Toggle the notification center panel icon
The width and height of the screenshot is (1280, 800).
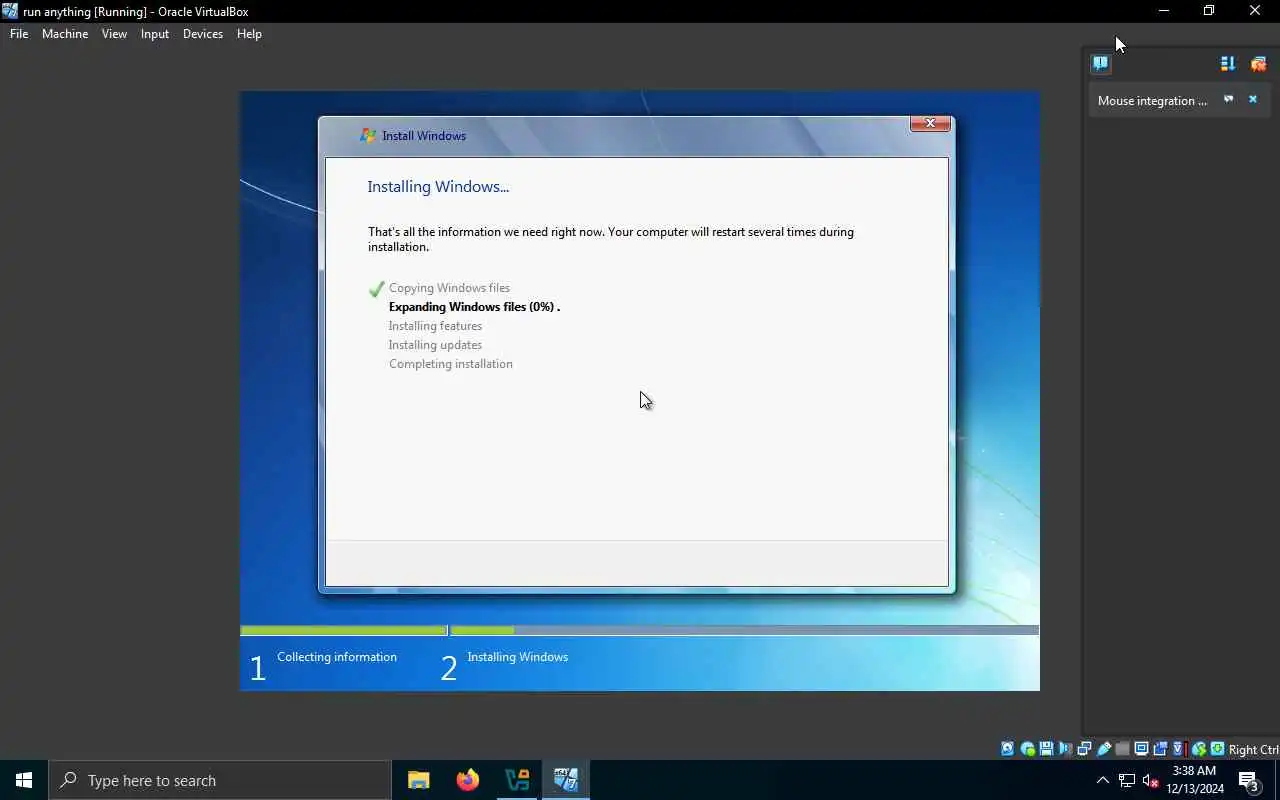1100,63
